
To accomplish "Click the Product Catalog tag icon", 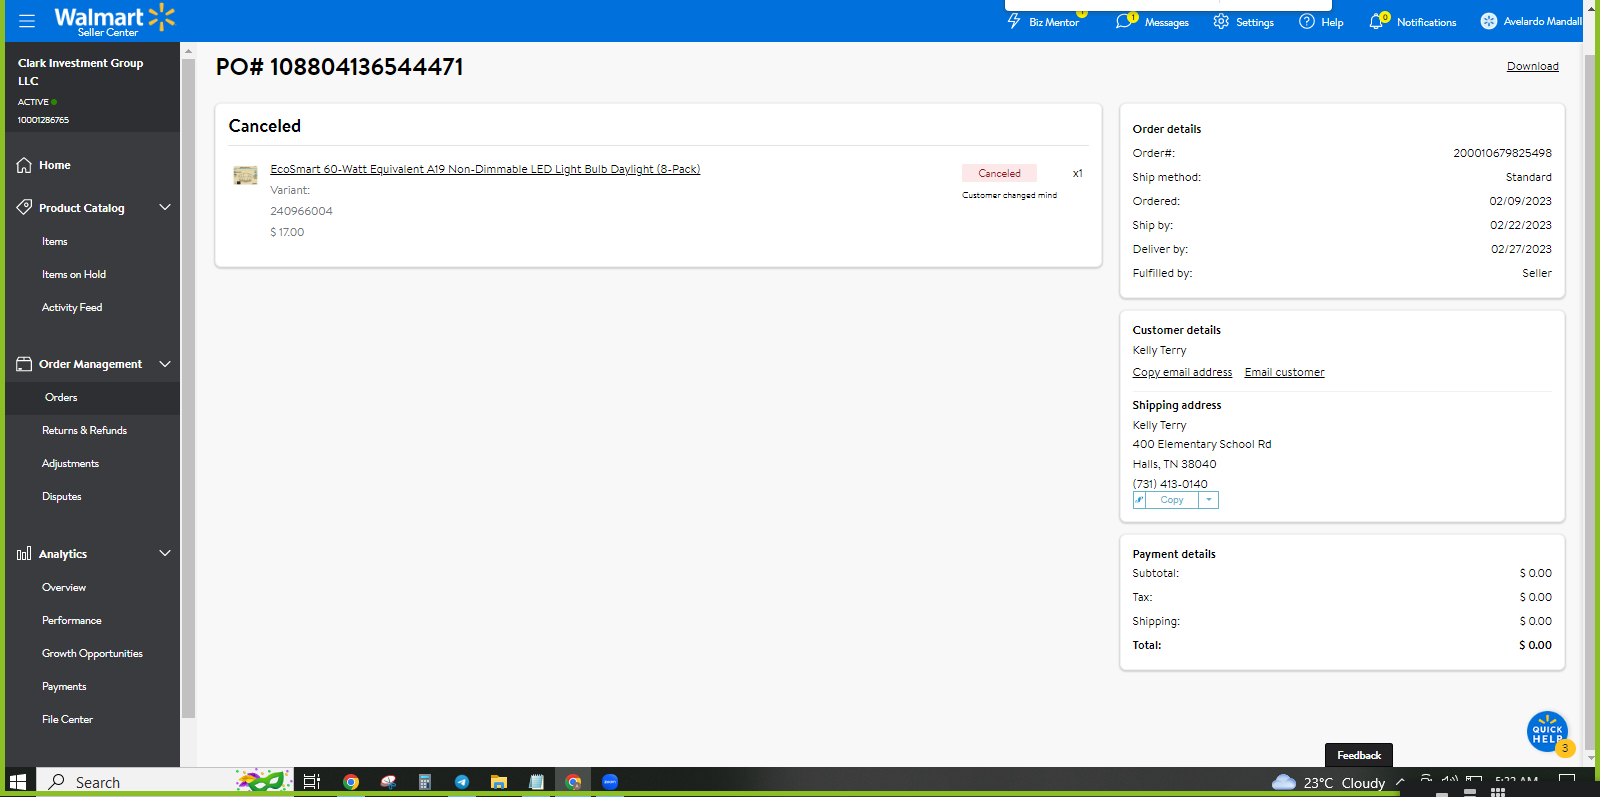I will pyautogui.click(x=24, y=207).
